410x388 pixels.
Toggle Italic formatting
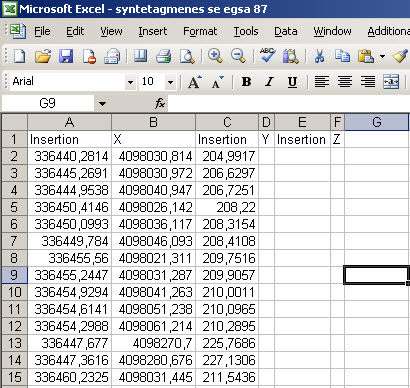point(269,82)
